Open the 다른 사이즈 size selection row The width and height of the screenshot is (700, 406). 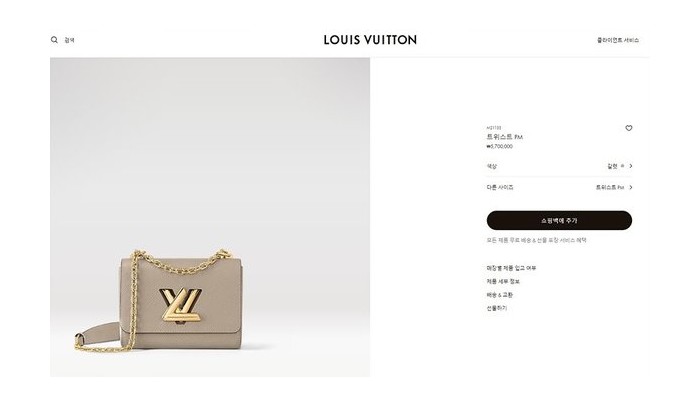point(559,188)
